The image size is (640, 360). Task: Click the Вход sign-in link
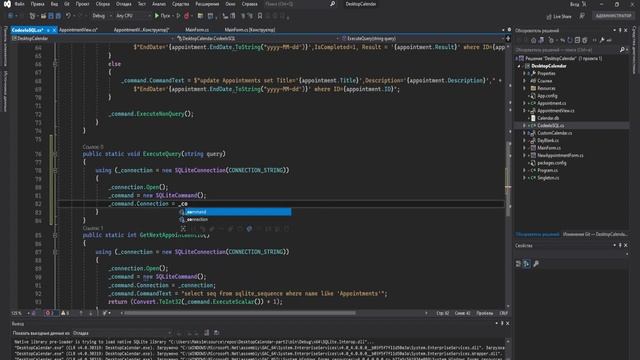tap(574, 4)
